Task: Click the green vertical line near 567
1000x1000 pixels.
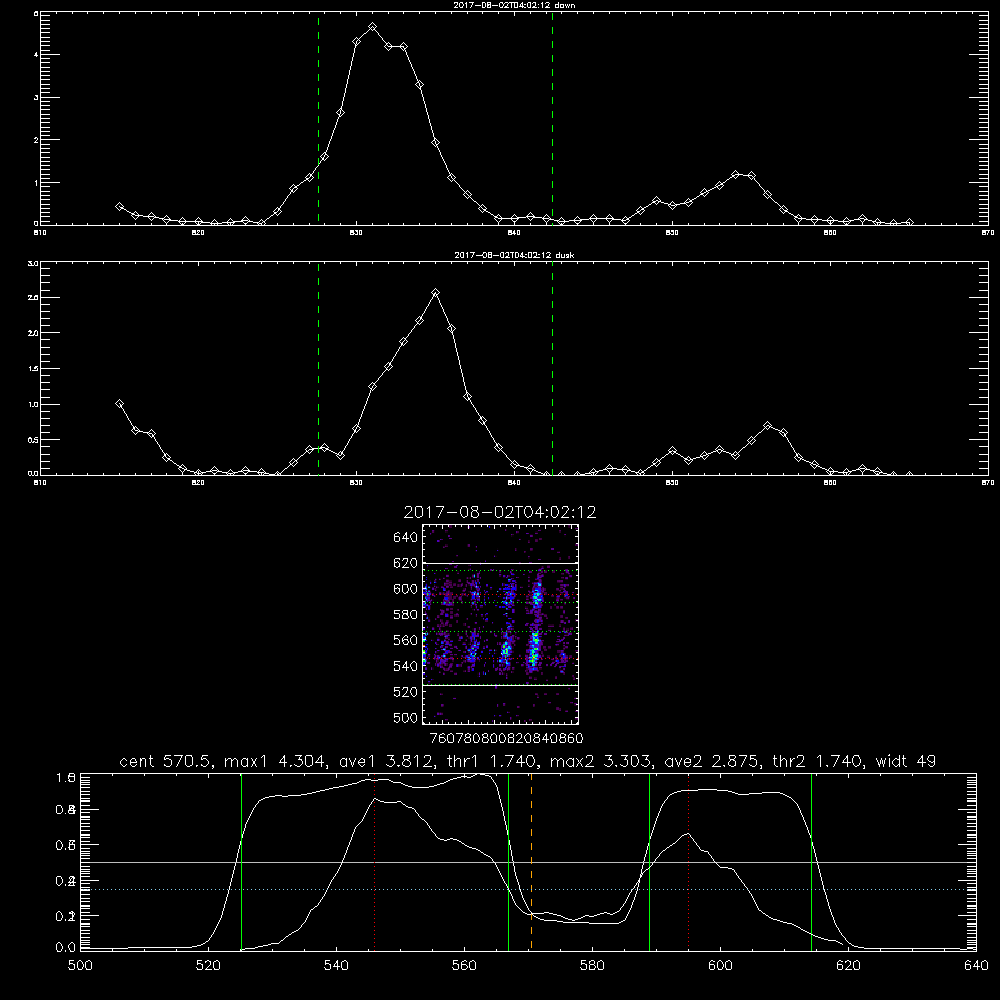Action: point(508,862)
